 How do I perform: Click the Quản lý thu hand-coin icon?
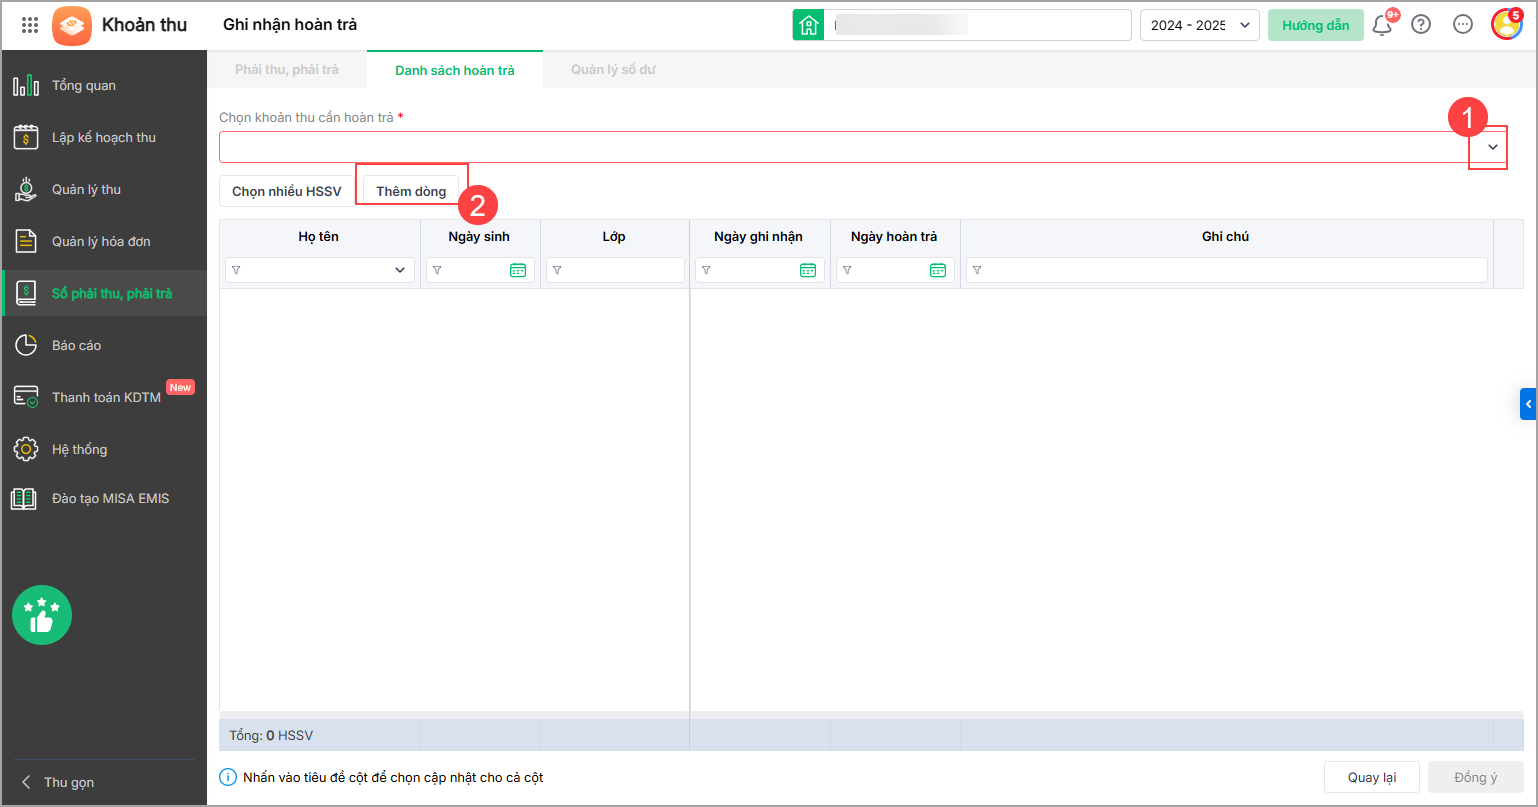(x=26, y=190)
